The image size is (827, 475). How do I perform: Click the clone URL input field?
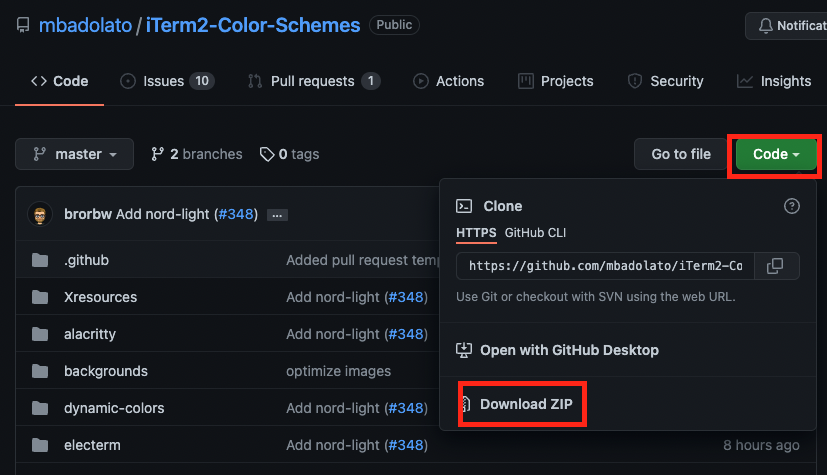coord(605,266)
